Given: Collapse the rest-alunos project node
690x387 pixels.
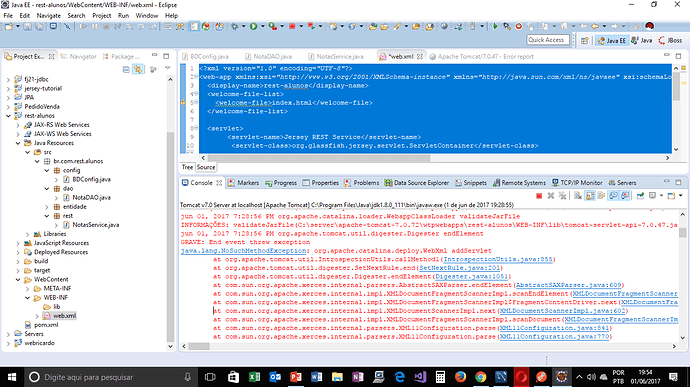Looking at the screenshot, I should pos(8,116).
